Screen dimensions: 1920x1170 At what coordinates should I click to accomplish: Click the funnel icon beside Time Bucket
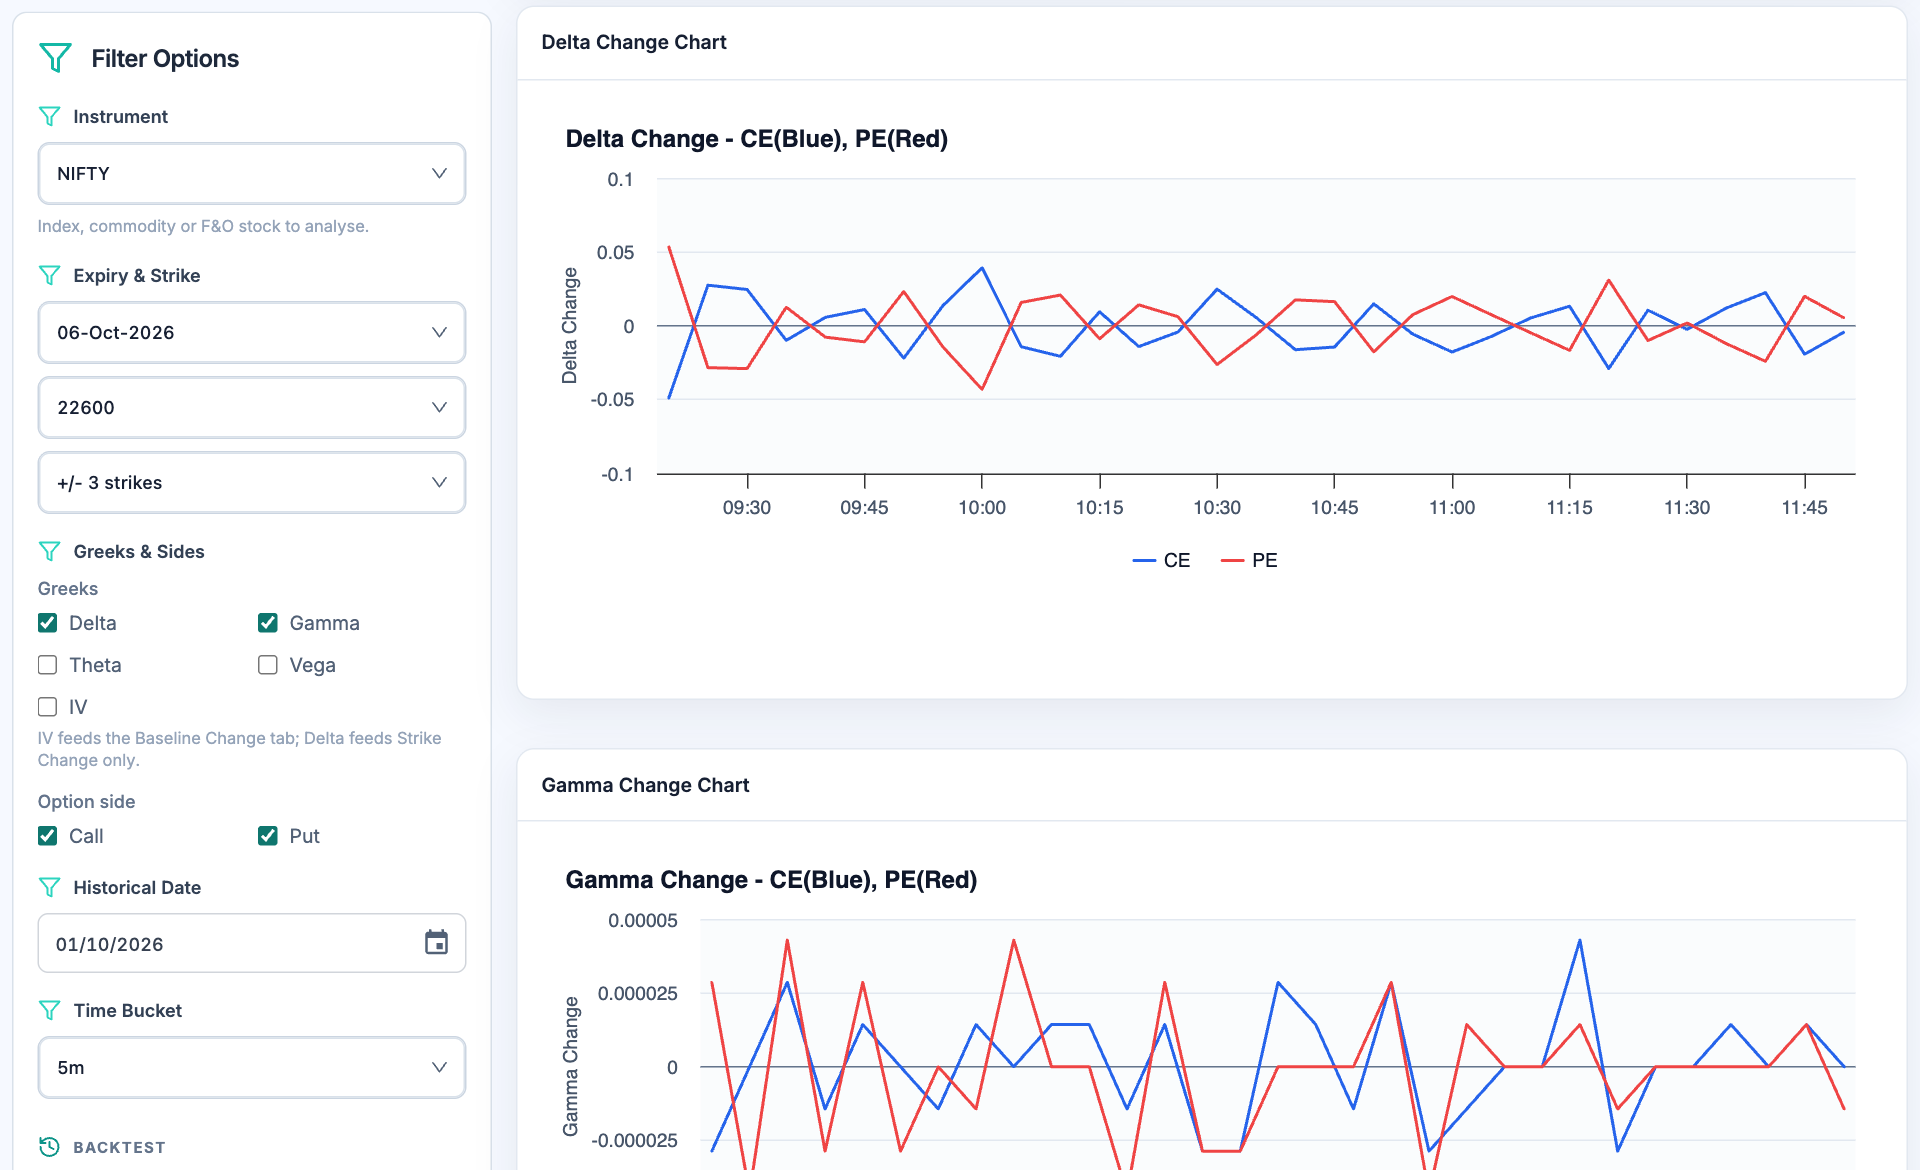click(49, 1010)
